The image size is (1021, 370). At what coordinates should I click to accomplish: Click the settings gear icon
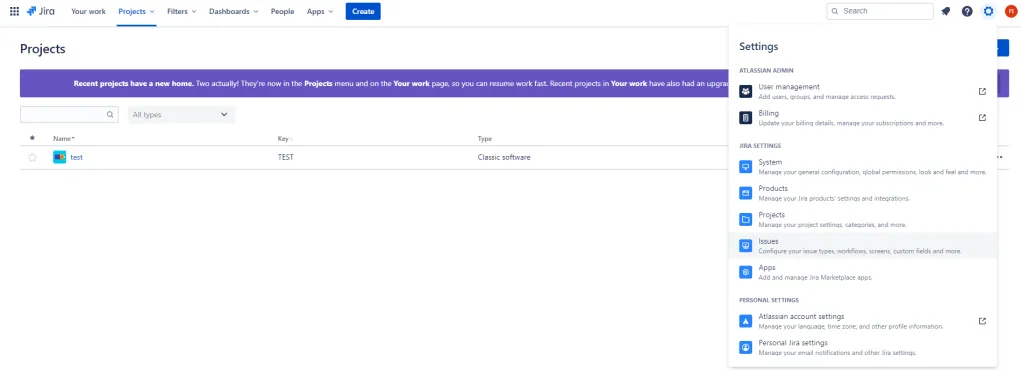(989, 11)
